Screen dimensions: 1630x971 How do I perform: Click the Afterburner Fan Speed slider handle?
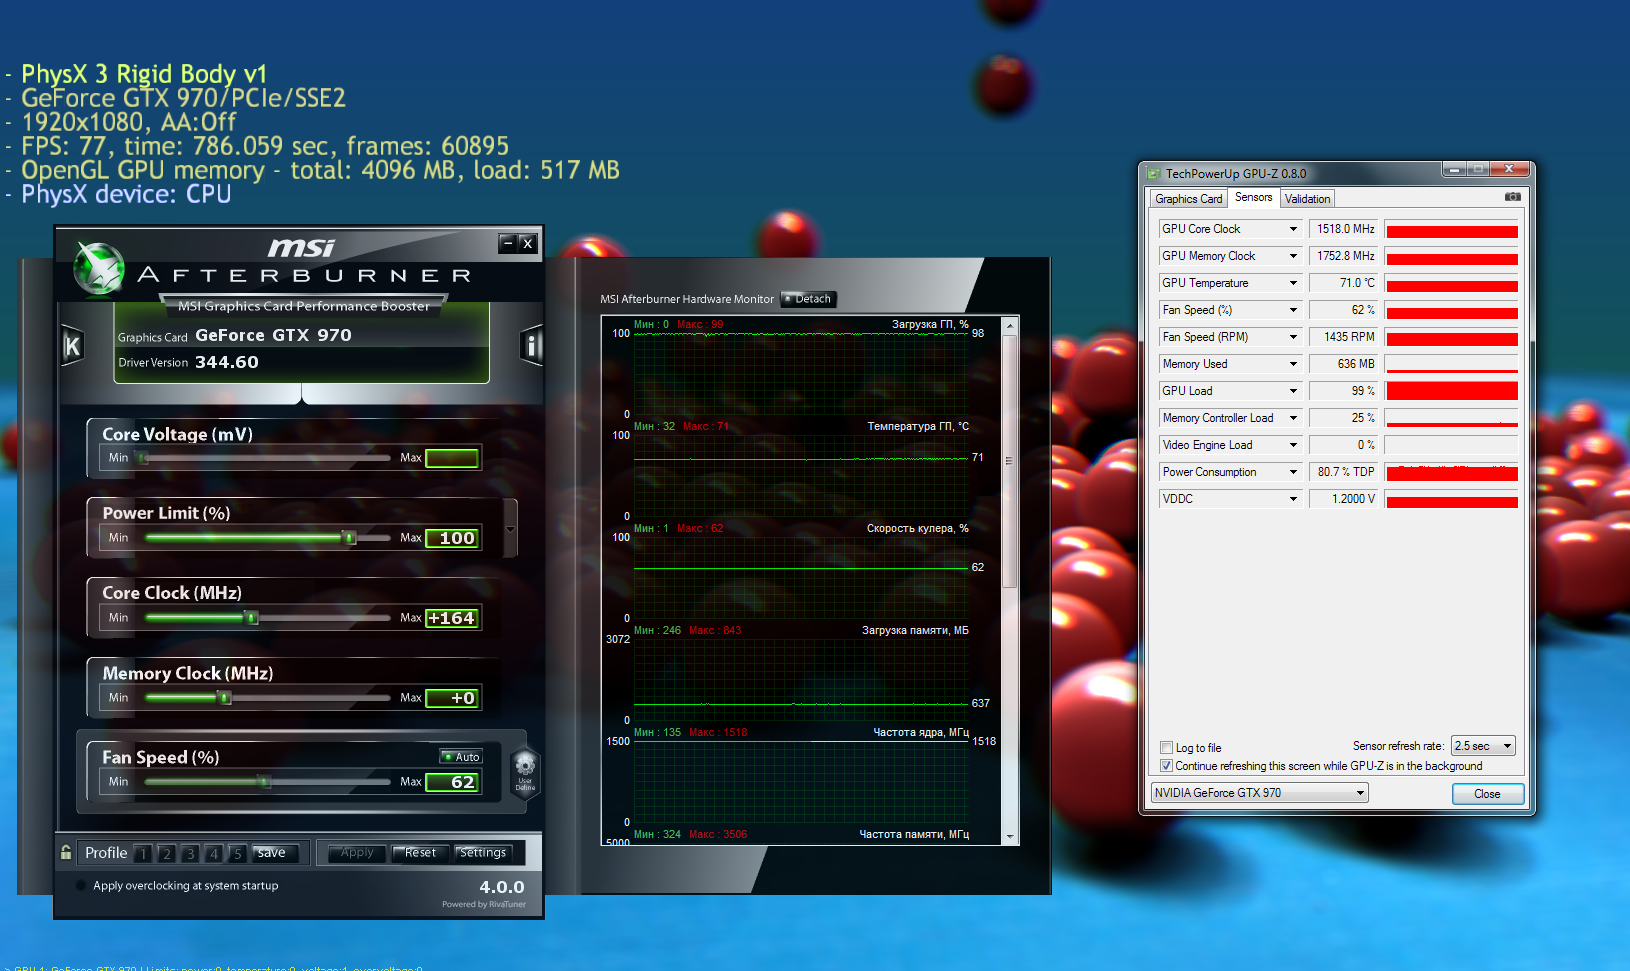265,782
